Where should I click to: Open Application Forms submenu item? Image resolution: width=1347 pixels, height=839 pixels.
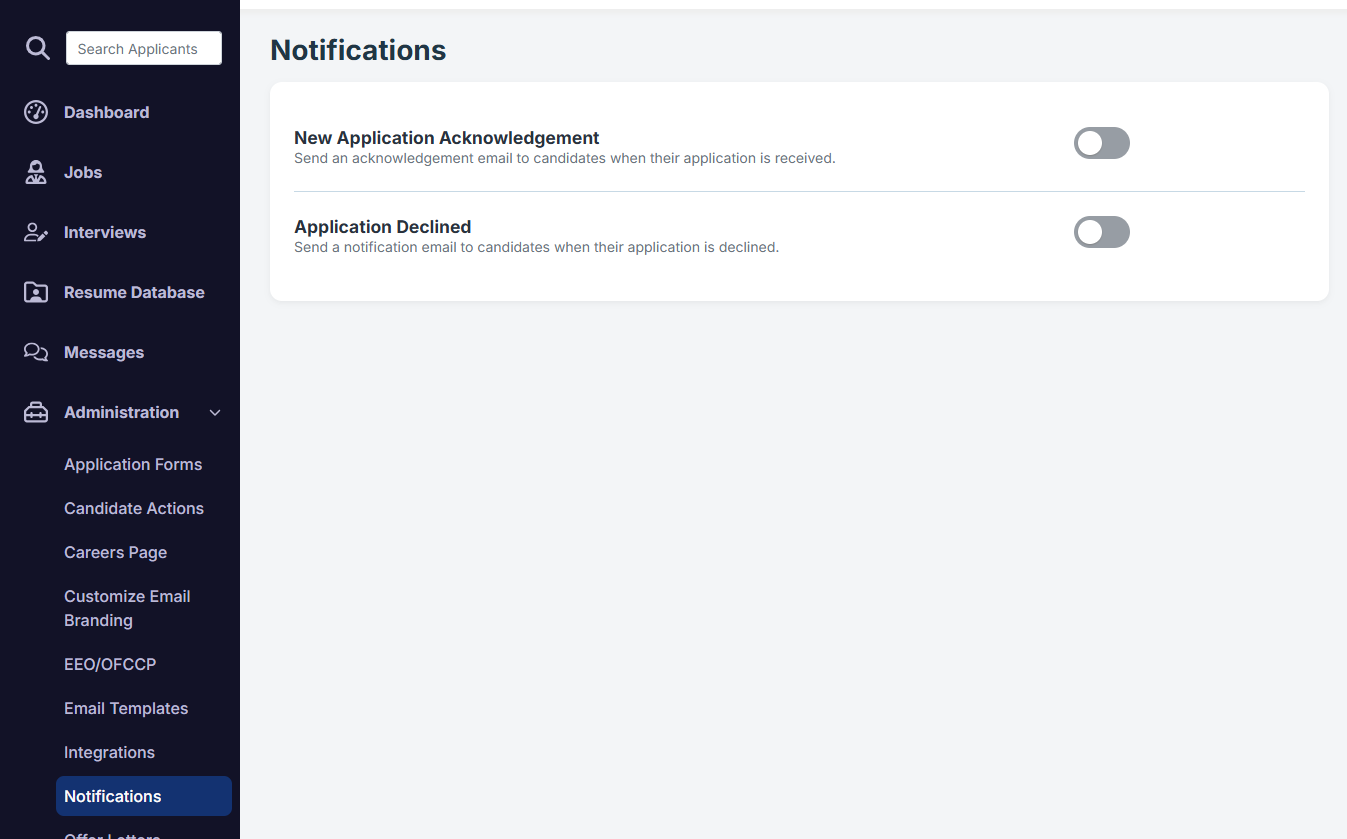(133, 464)
